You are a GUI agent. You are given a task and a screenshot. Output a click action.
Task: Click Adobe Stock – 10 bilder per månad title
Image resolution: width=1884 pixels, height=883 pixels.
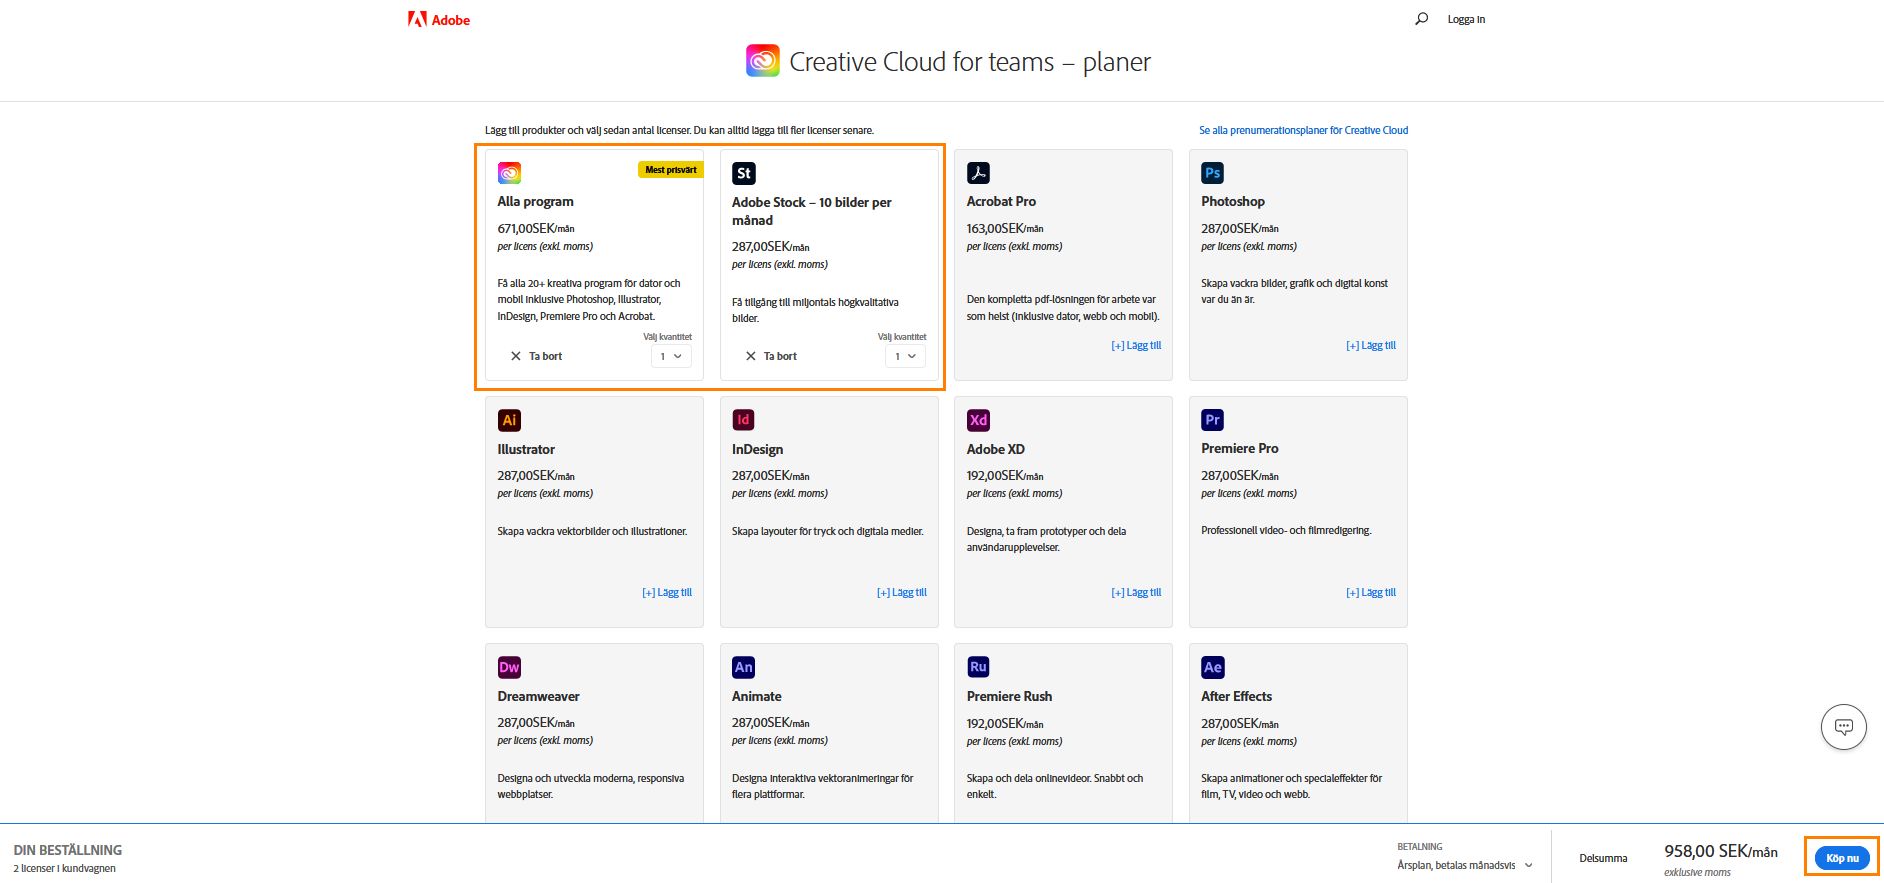pyautogui.click(x=812, y=211)
